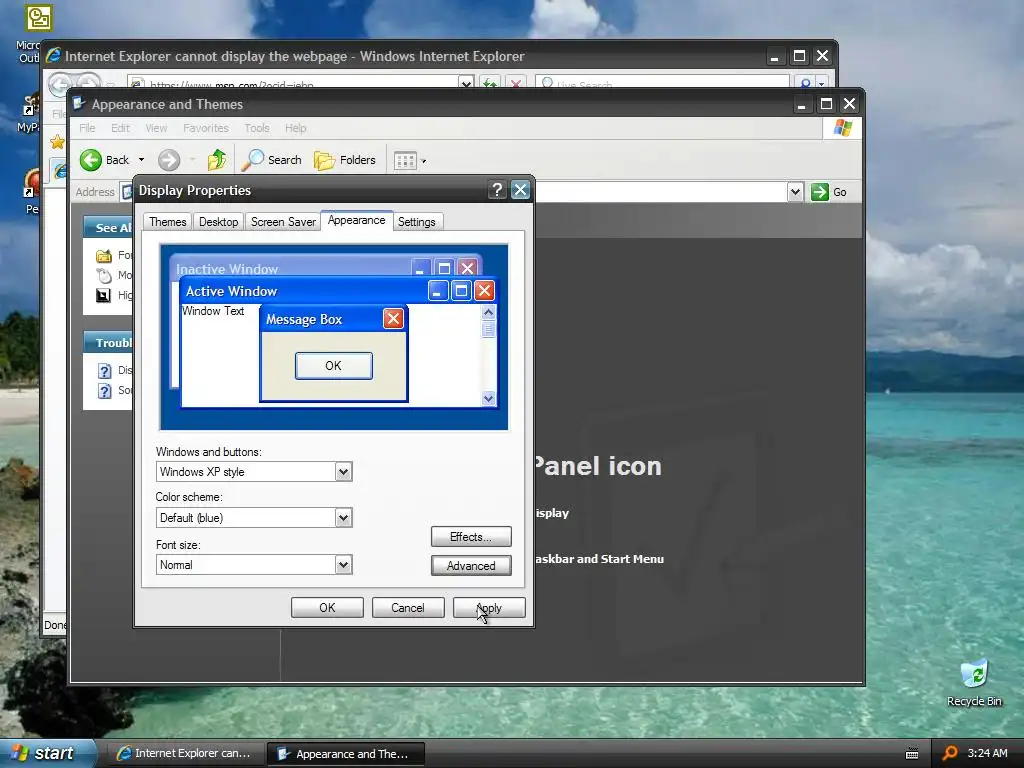Screen dimensions: 1024x768
Task: Click the Forward arrow icon
Action: [x=168, y=160]
